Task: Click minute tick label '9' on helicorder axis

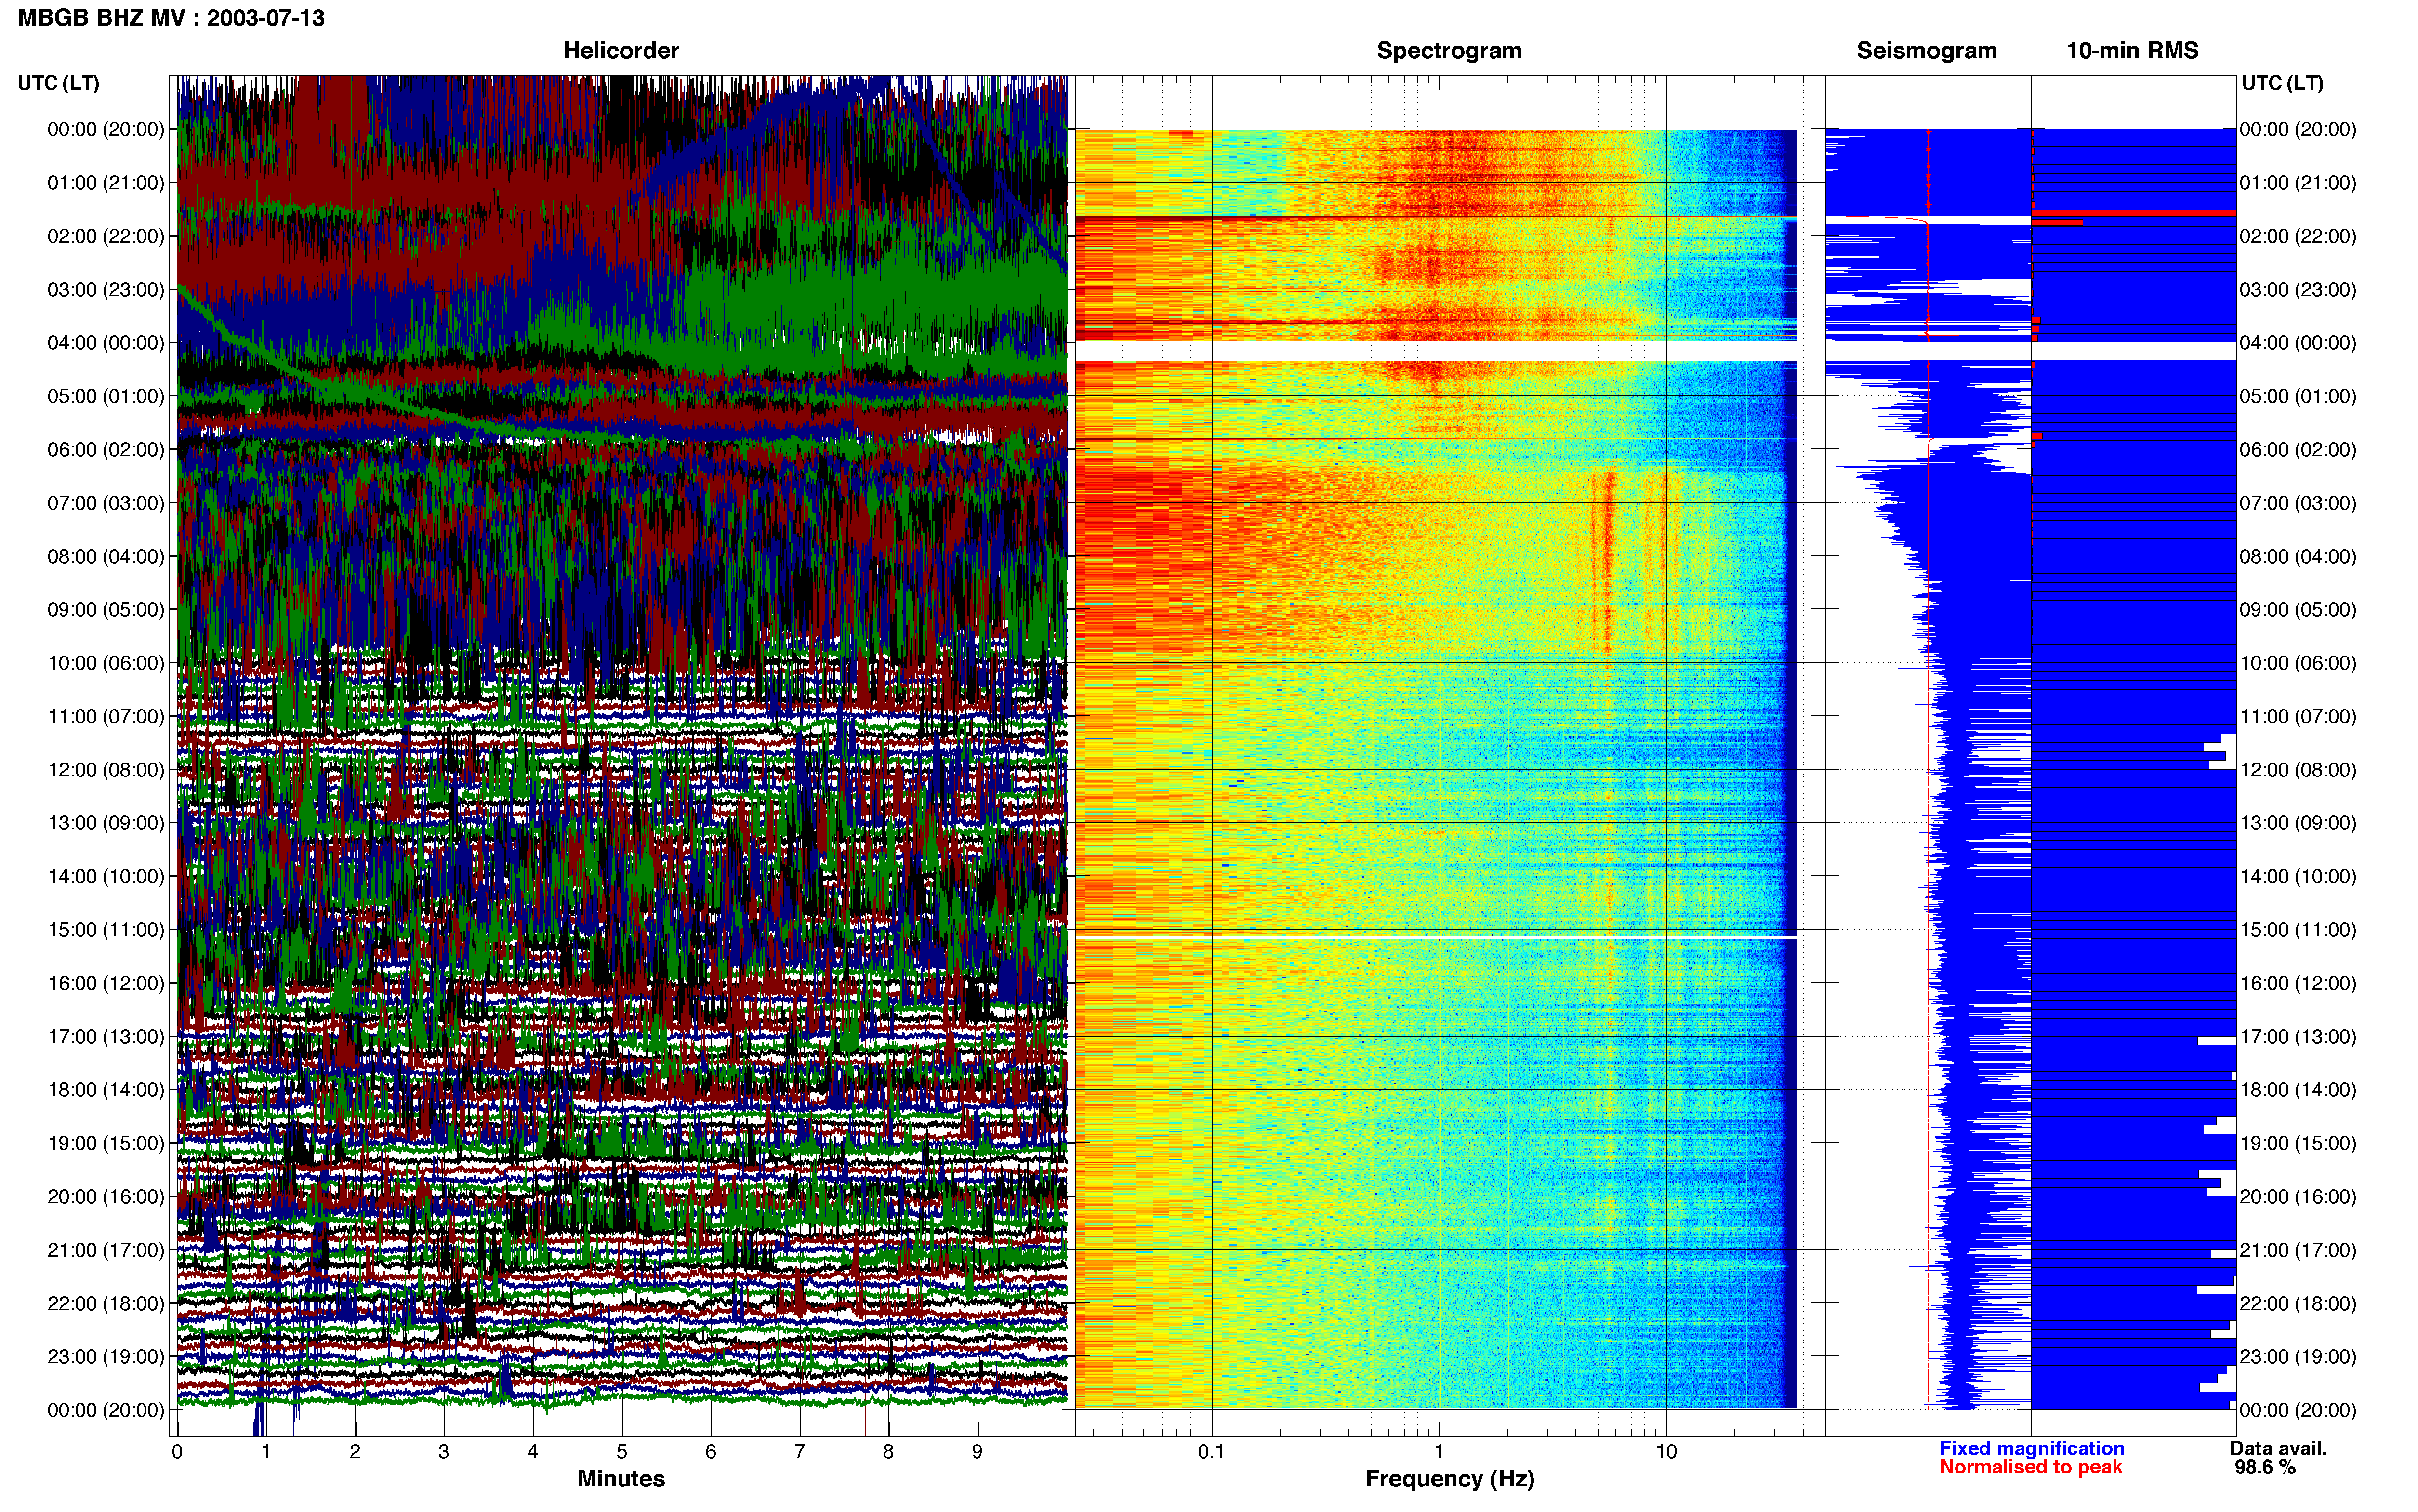Action: [977, 1452]
